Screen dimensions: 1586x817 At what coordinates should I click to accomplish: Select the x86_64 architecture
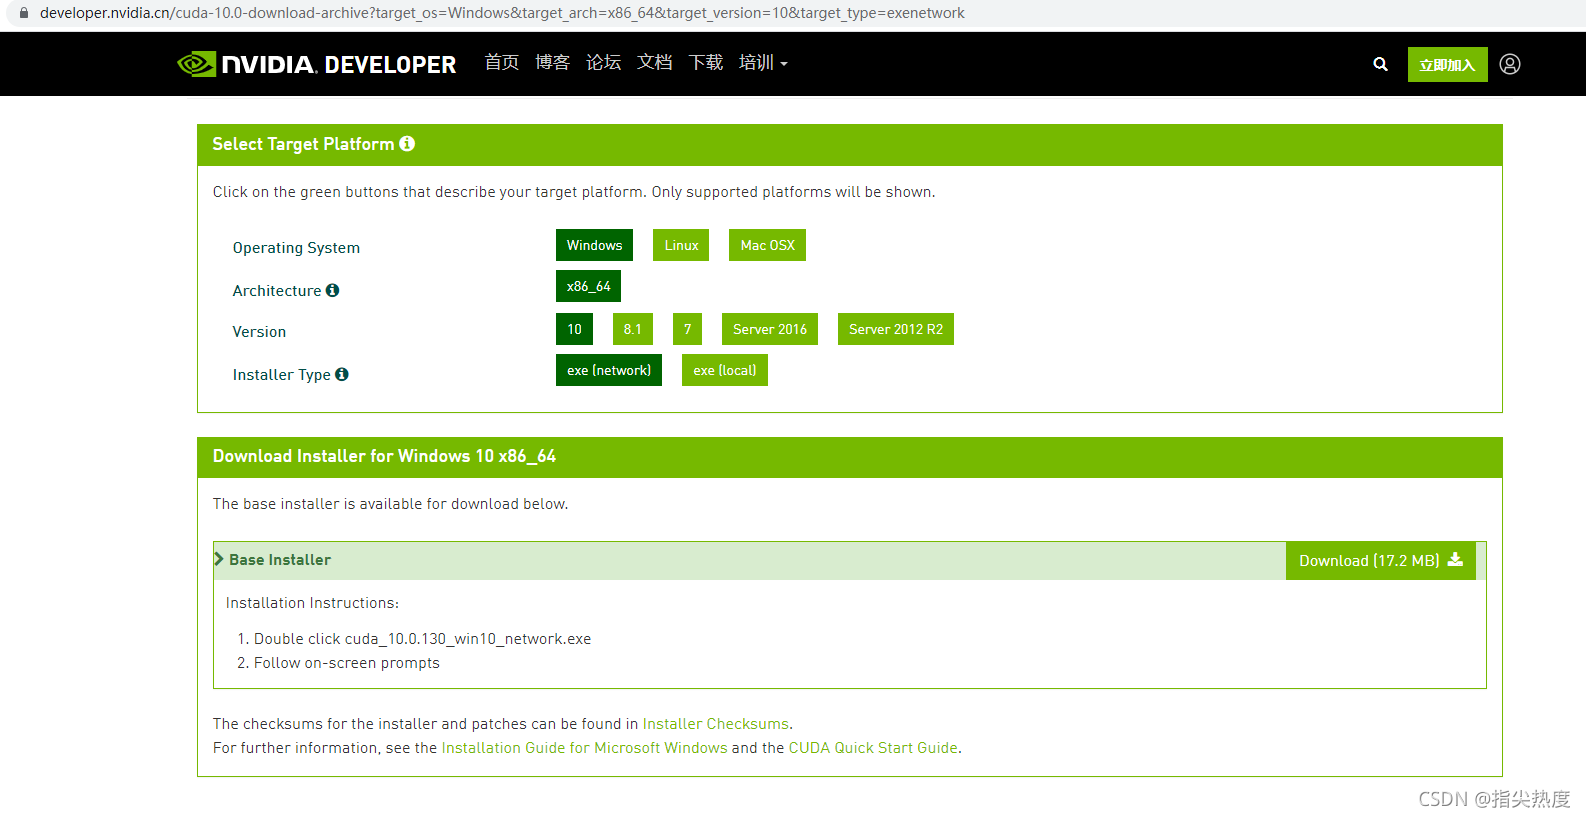(588, 286)
